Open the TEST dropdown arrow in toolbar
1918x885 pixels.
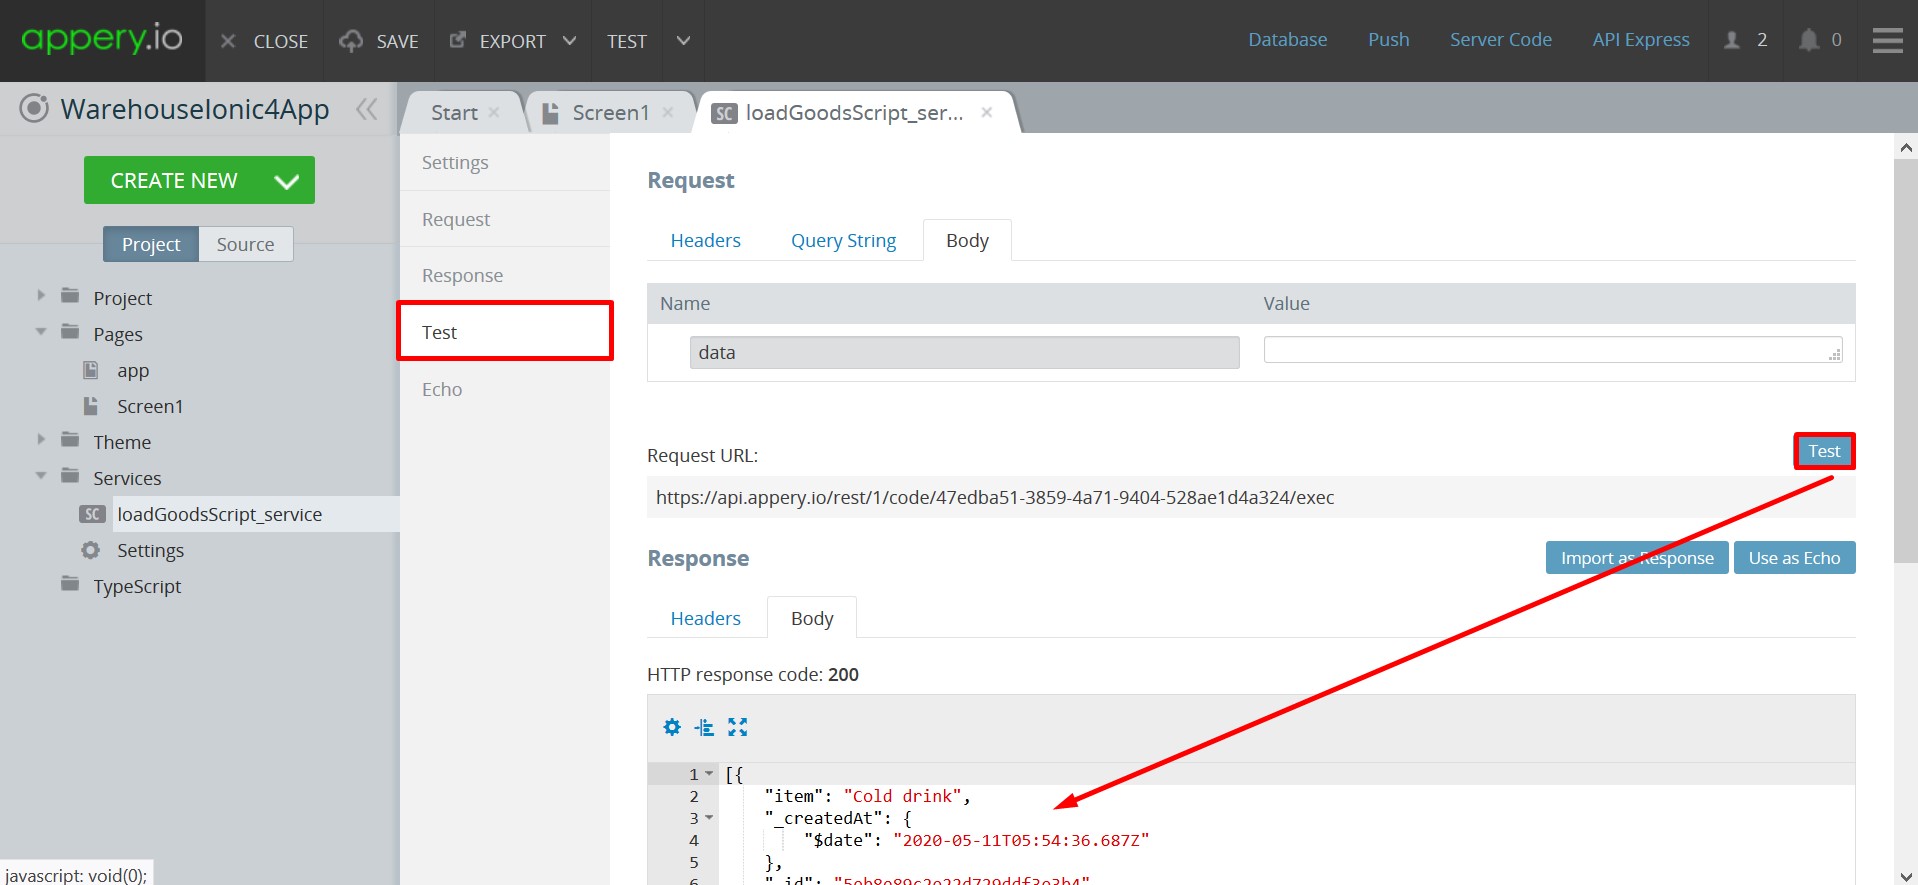[683, 41]
